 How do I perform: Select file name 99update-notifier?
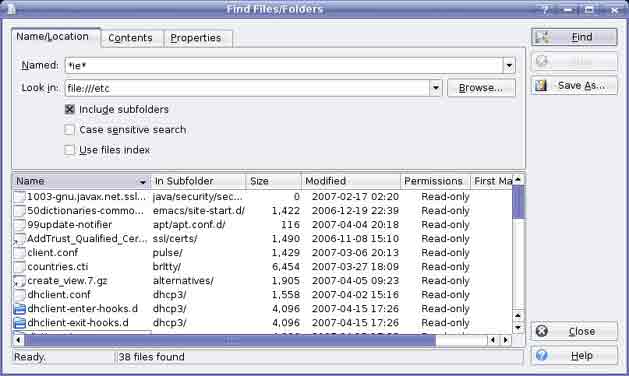coord(70,225)
